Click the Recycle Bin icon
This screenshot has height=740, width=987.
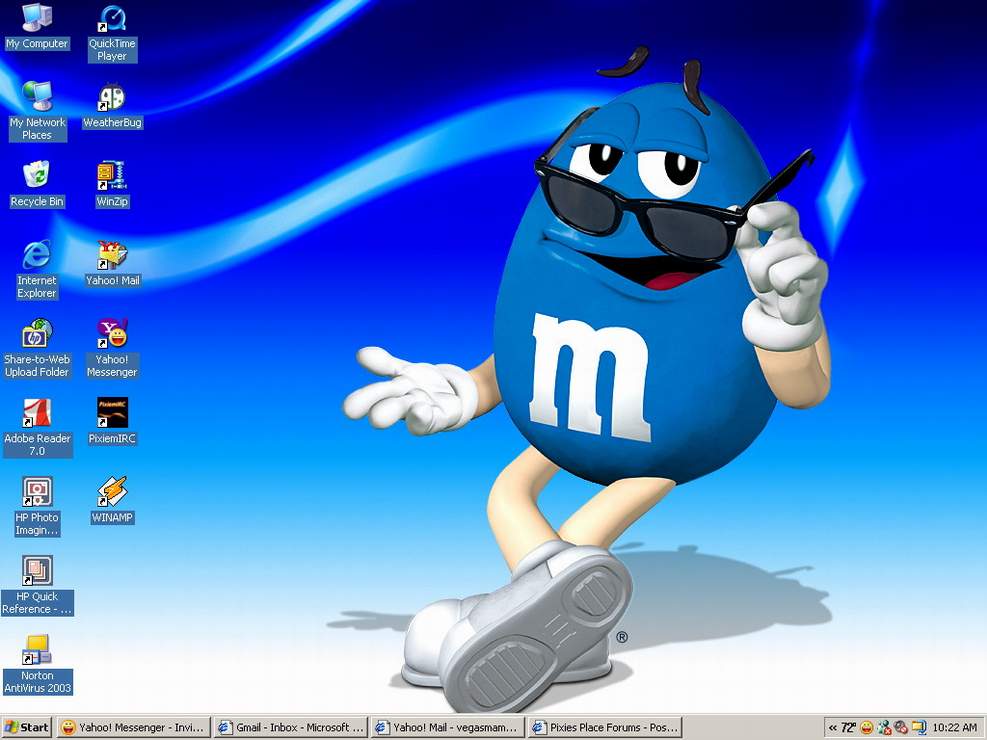coord(37,176)
